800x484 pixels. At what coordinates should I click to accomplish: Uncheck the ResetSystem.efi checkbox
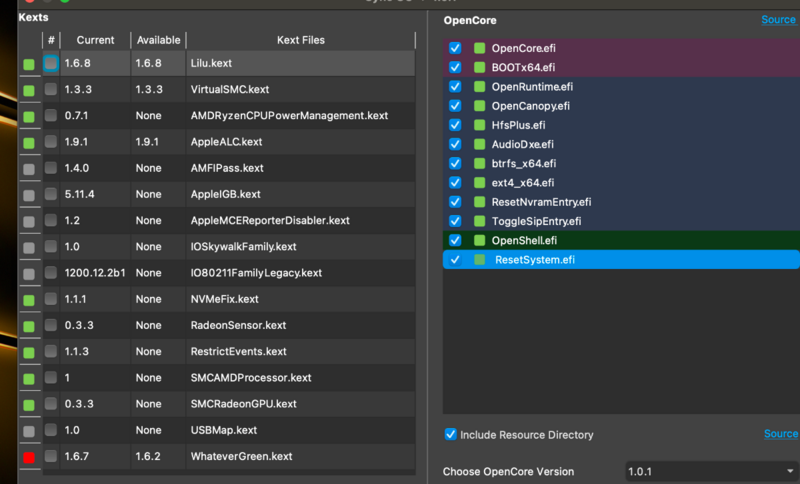[x=455, y=260]
